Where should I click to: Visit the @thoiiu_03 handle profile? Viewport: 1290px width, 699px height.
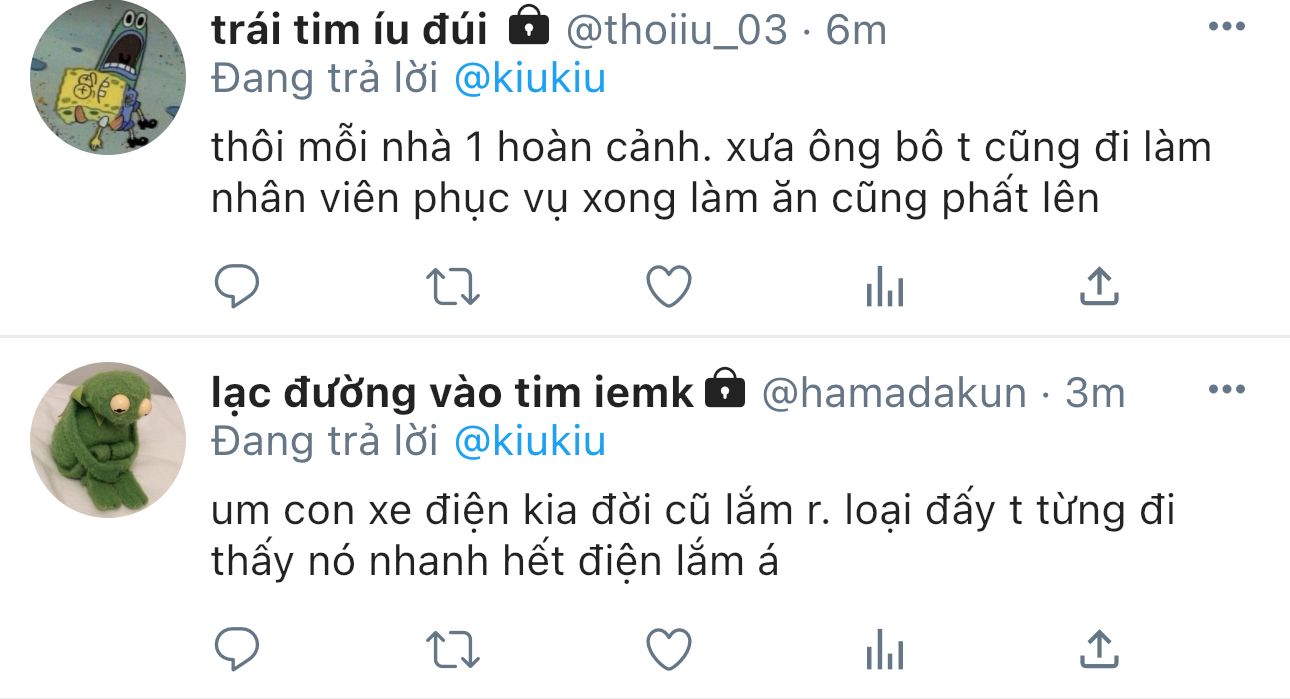[x=677, y=31]
